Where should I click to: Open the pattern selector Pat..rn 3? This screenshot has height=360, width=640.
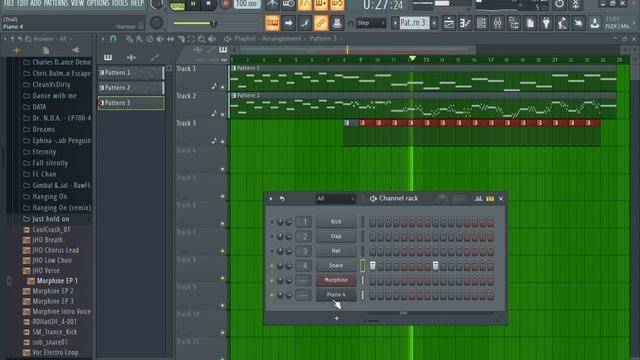tap(413, 23)
